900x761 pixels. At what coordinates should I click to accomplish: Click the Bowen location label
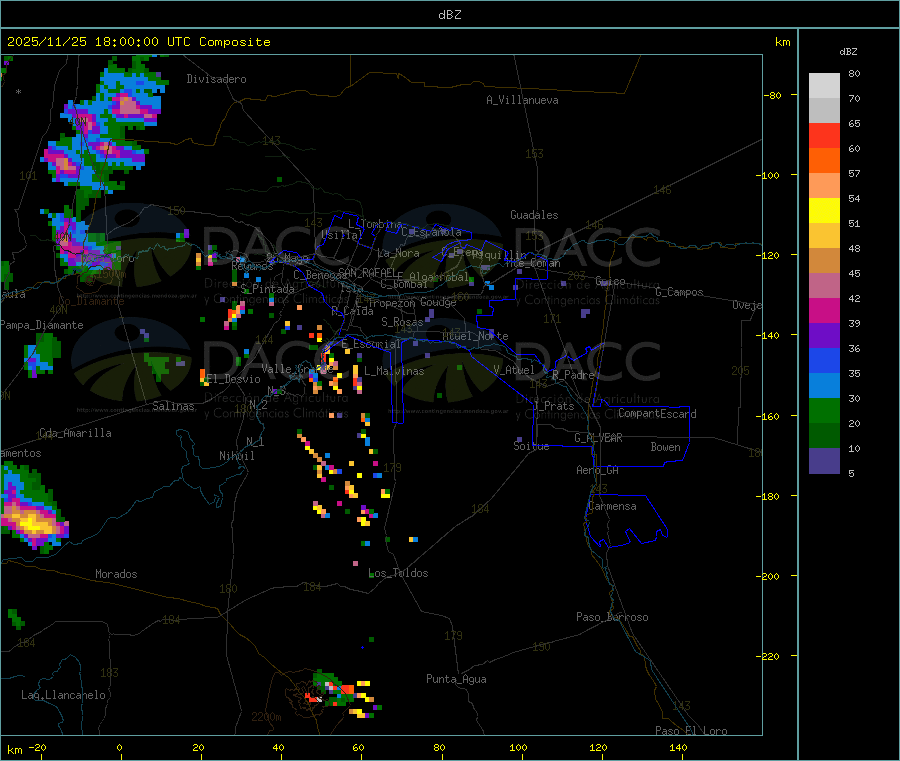(x=665, y=447)
